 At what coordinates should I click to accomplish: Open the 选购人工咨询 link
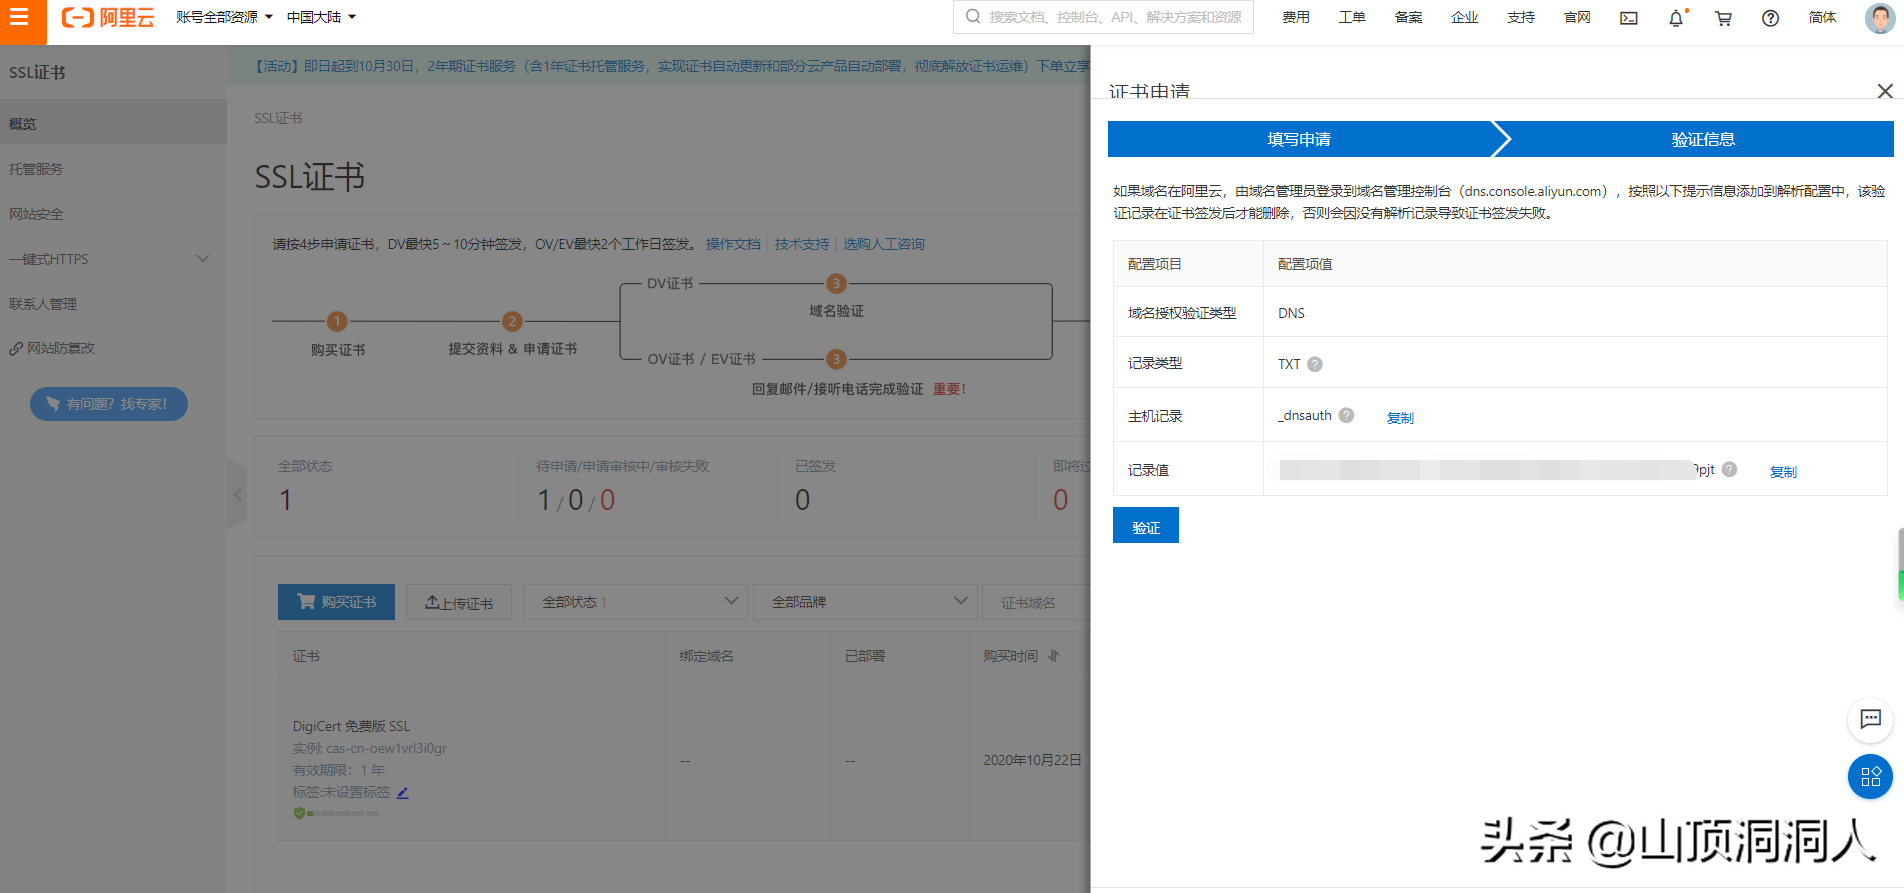[884, 244]
